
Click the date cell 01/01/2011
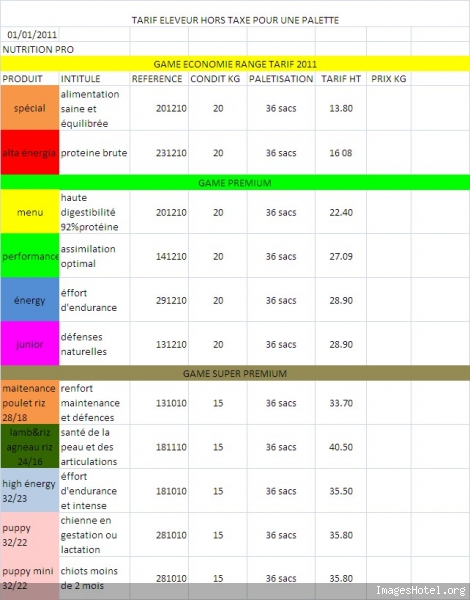pyautogui.click(x=32, y=35)
